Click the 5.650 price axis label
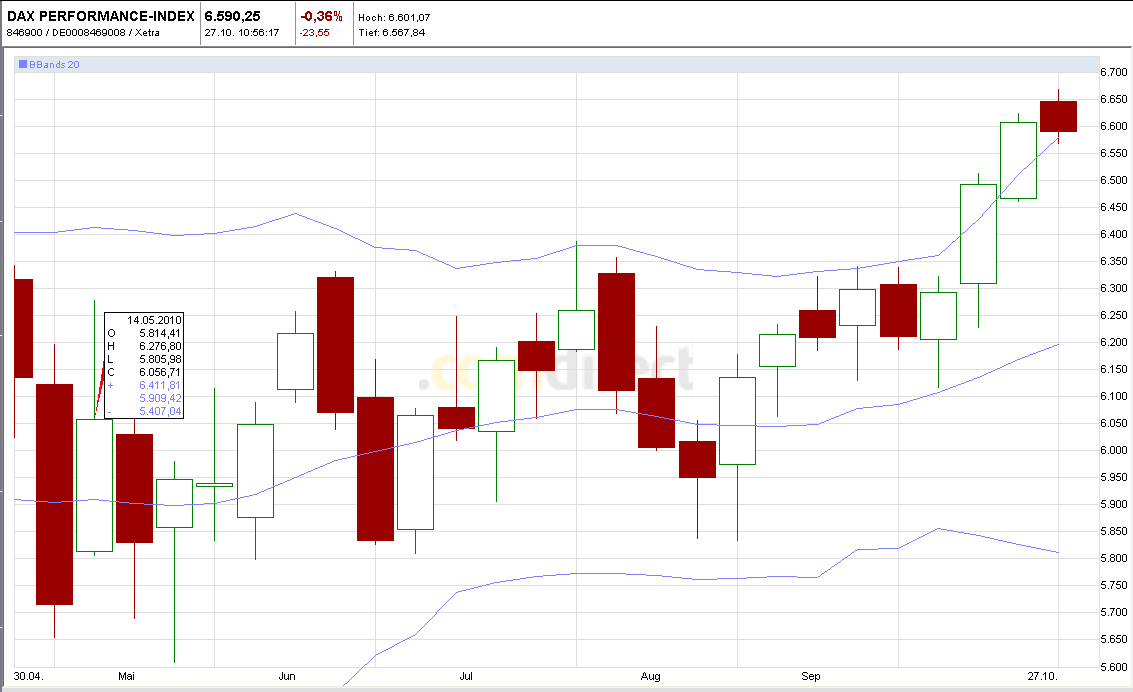 point(1113,639)
